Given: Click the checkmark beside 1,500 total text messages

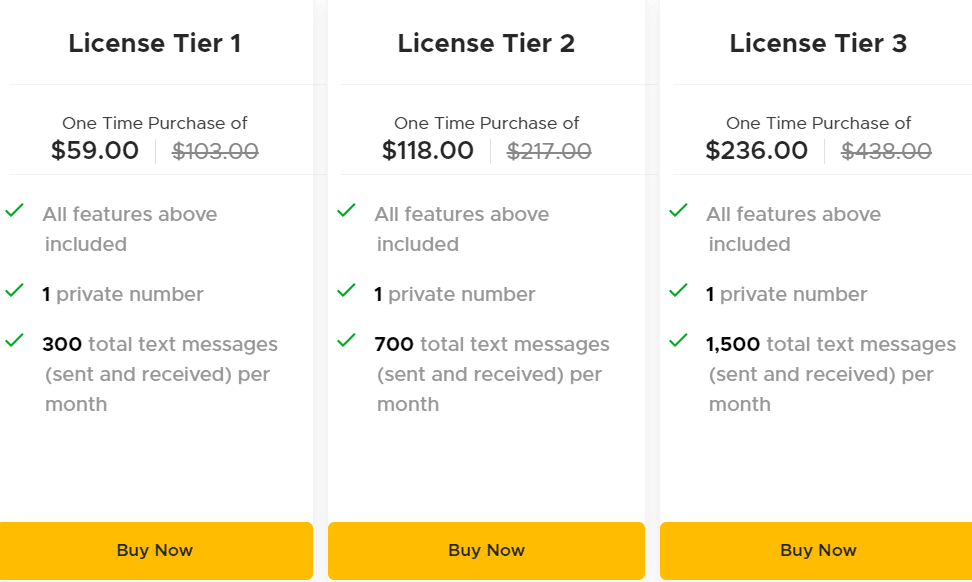Looking at the screenshot, I should [x=679, y=340].
